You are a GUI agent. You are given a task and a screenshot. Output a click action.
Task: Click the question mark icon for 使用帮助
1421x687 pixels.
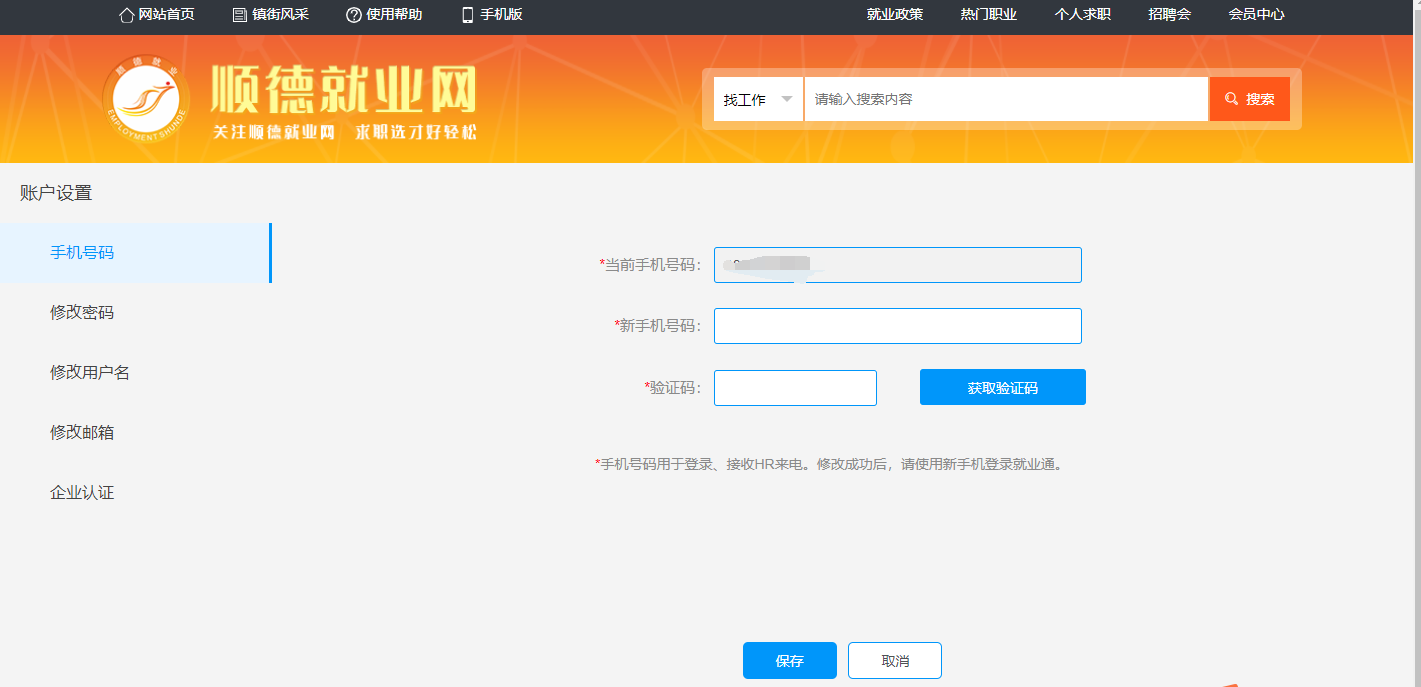[x=353, y=15]
